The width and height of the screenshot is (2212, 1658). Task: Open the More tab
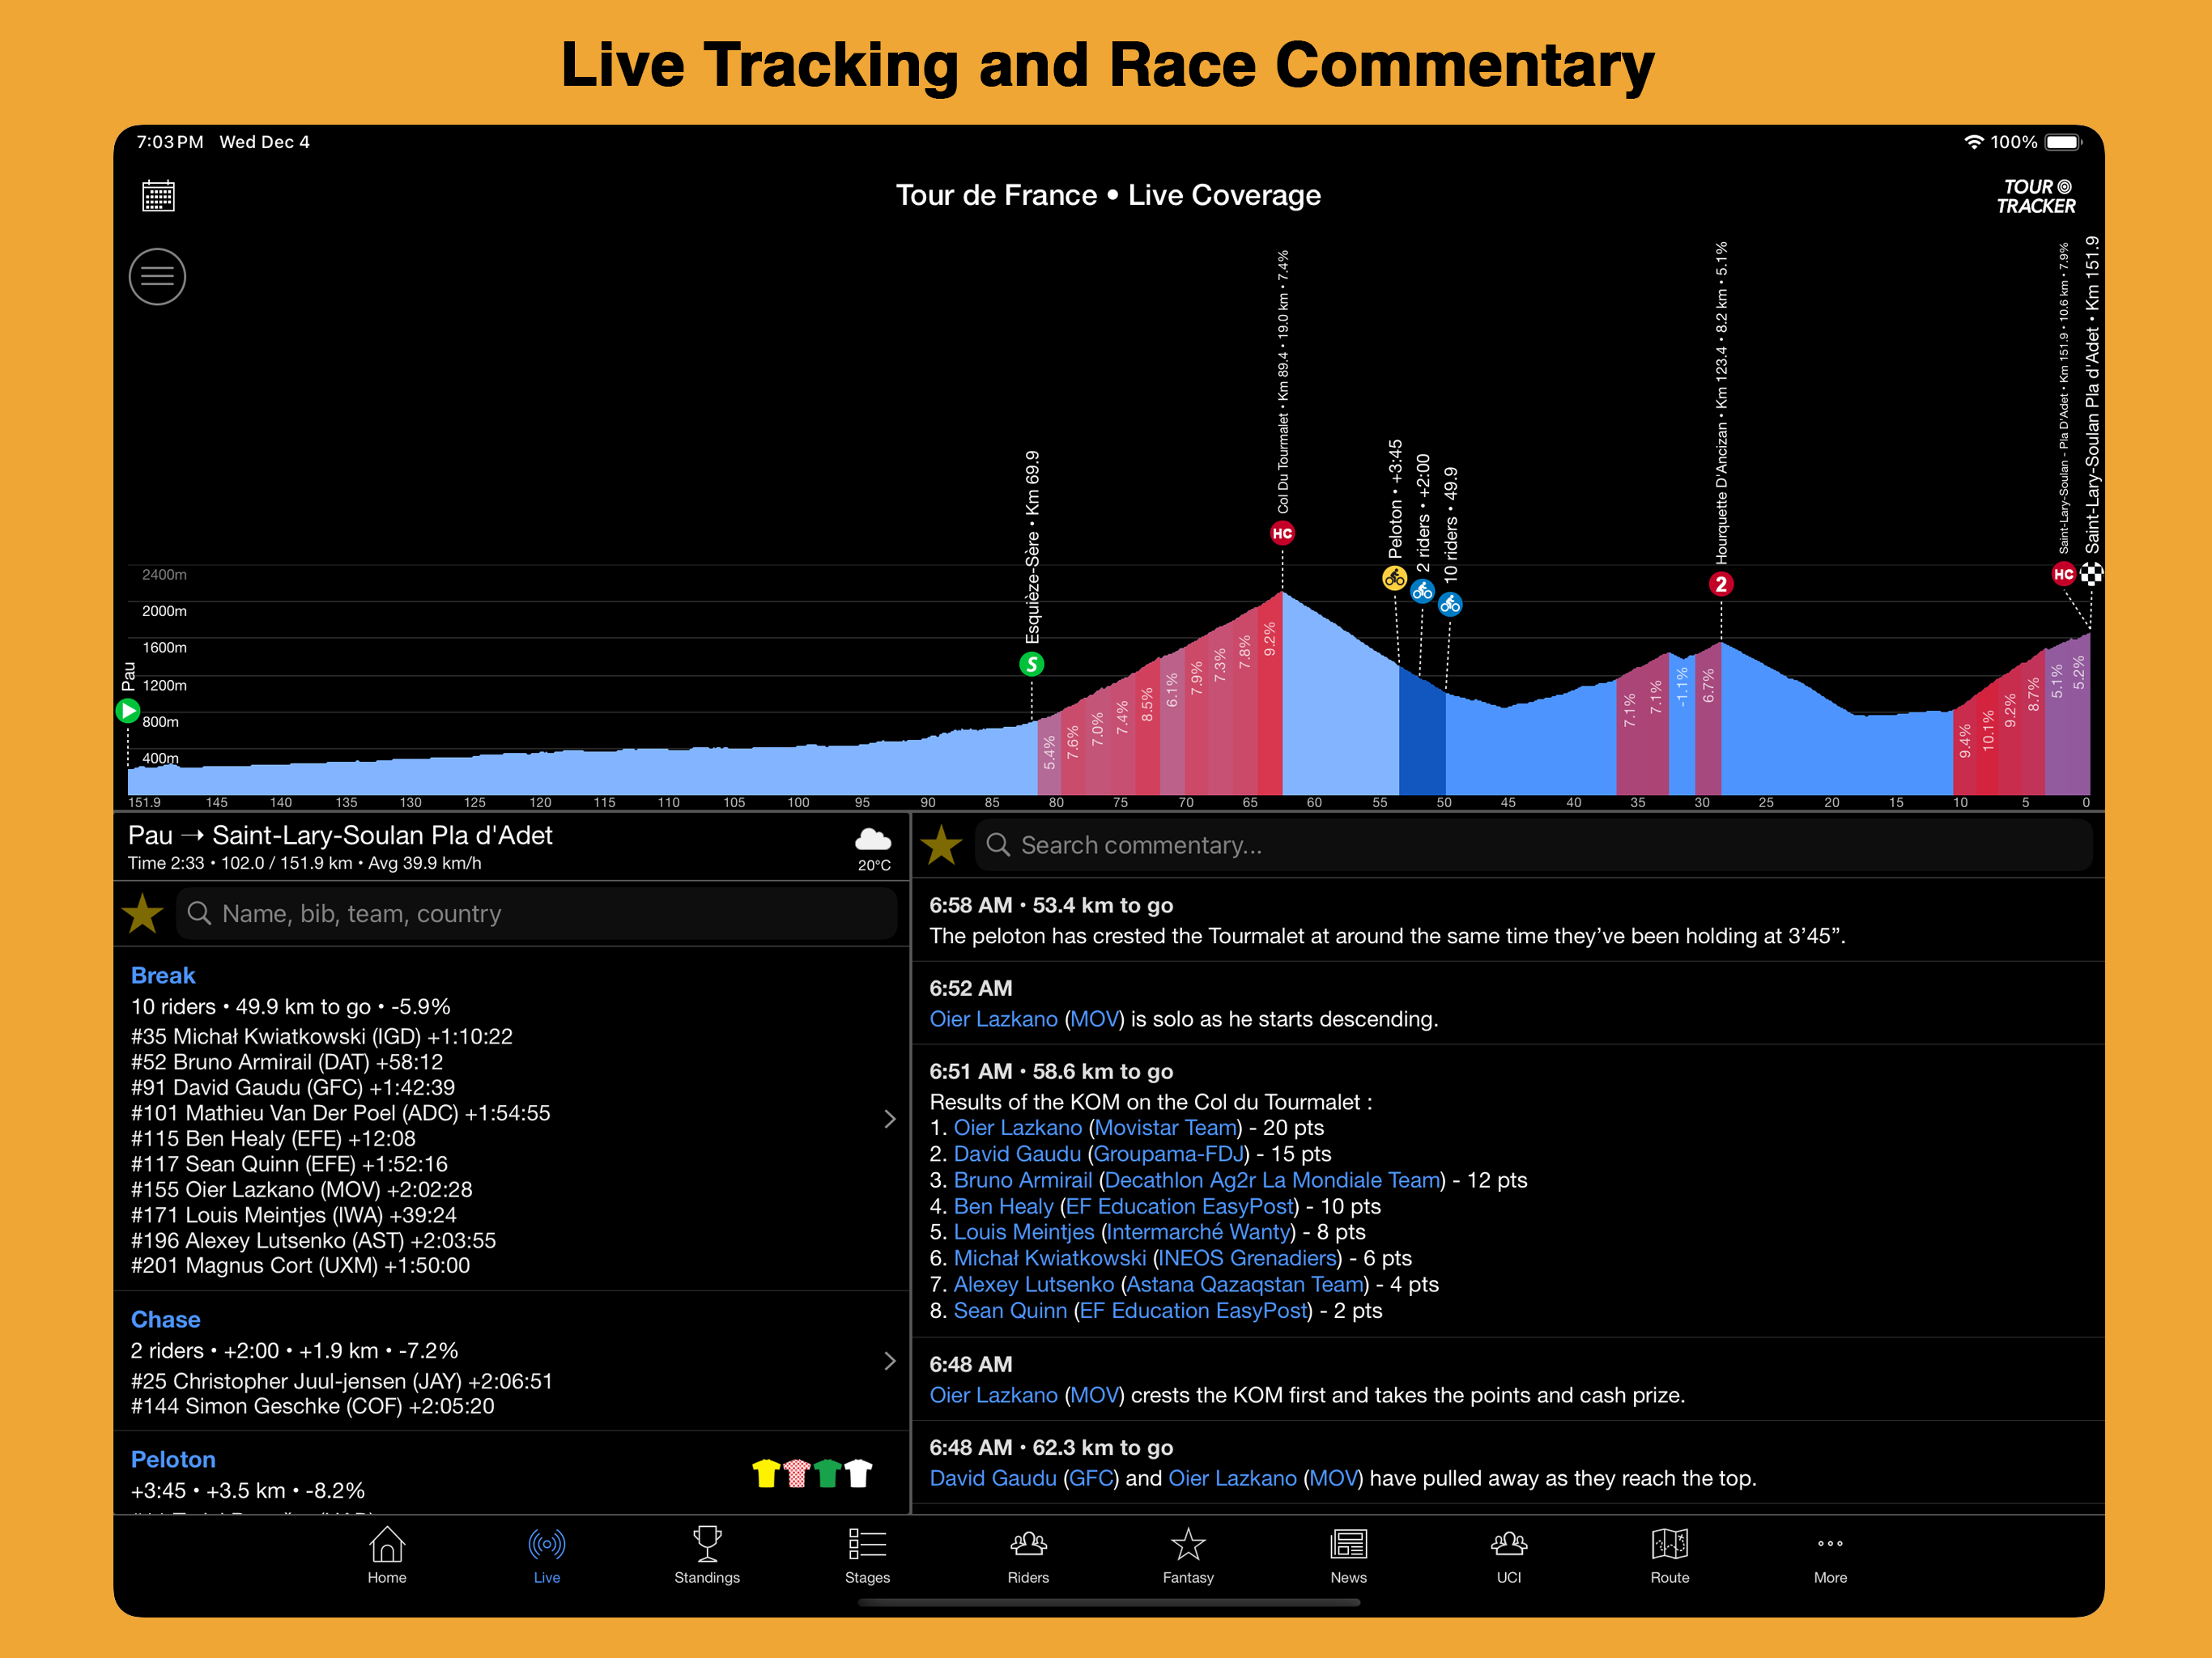click(1830, 1556)
